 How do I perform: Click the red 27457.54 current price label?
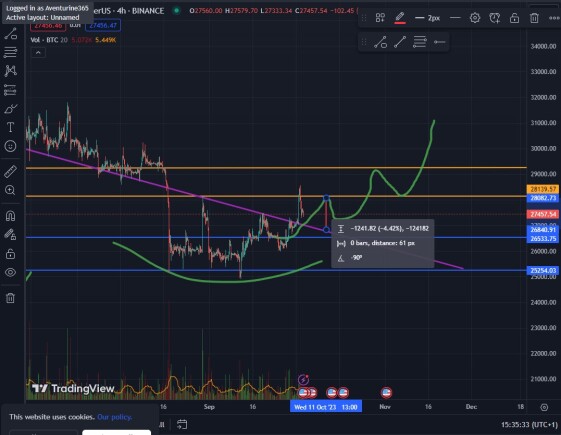pyautogui.click(x=543, y=214)
